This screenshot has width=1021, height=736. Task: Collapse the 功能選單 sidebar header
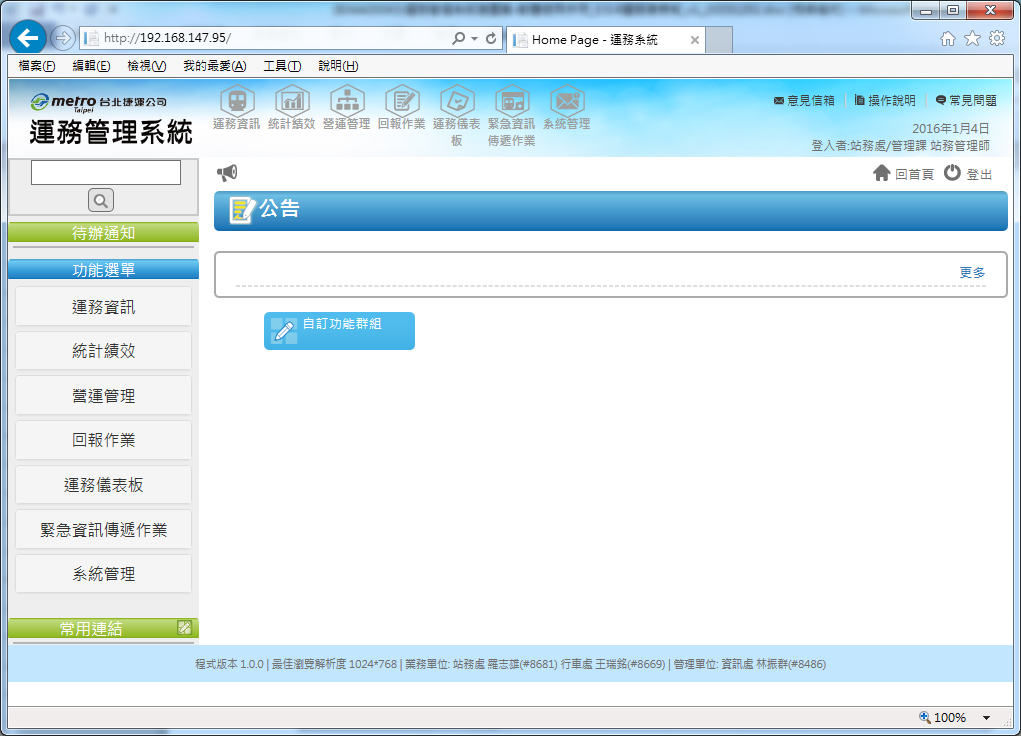tap(103, 270)
